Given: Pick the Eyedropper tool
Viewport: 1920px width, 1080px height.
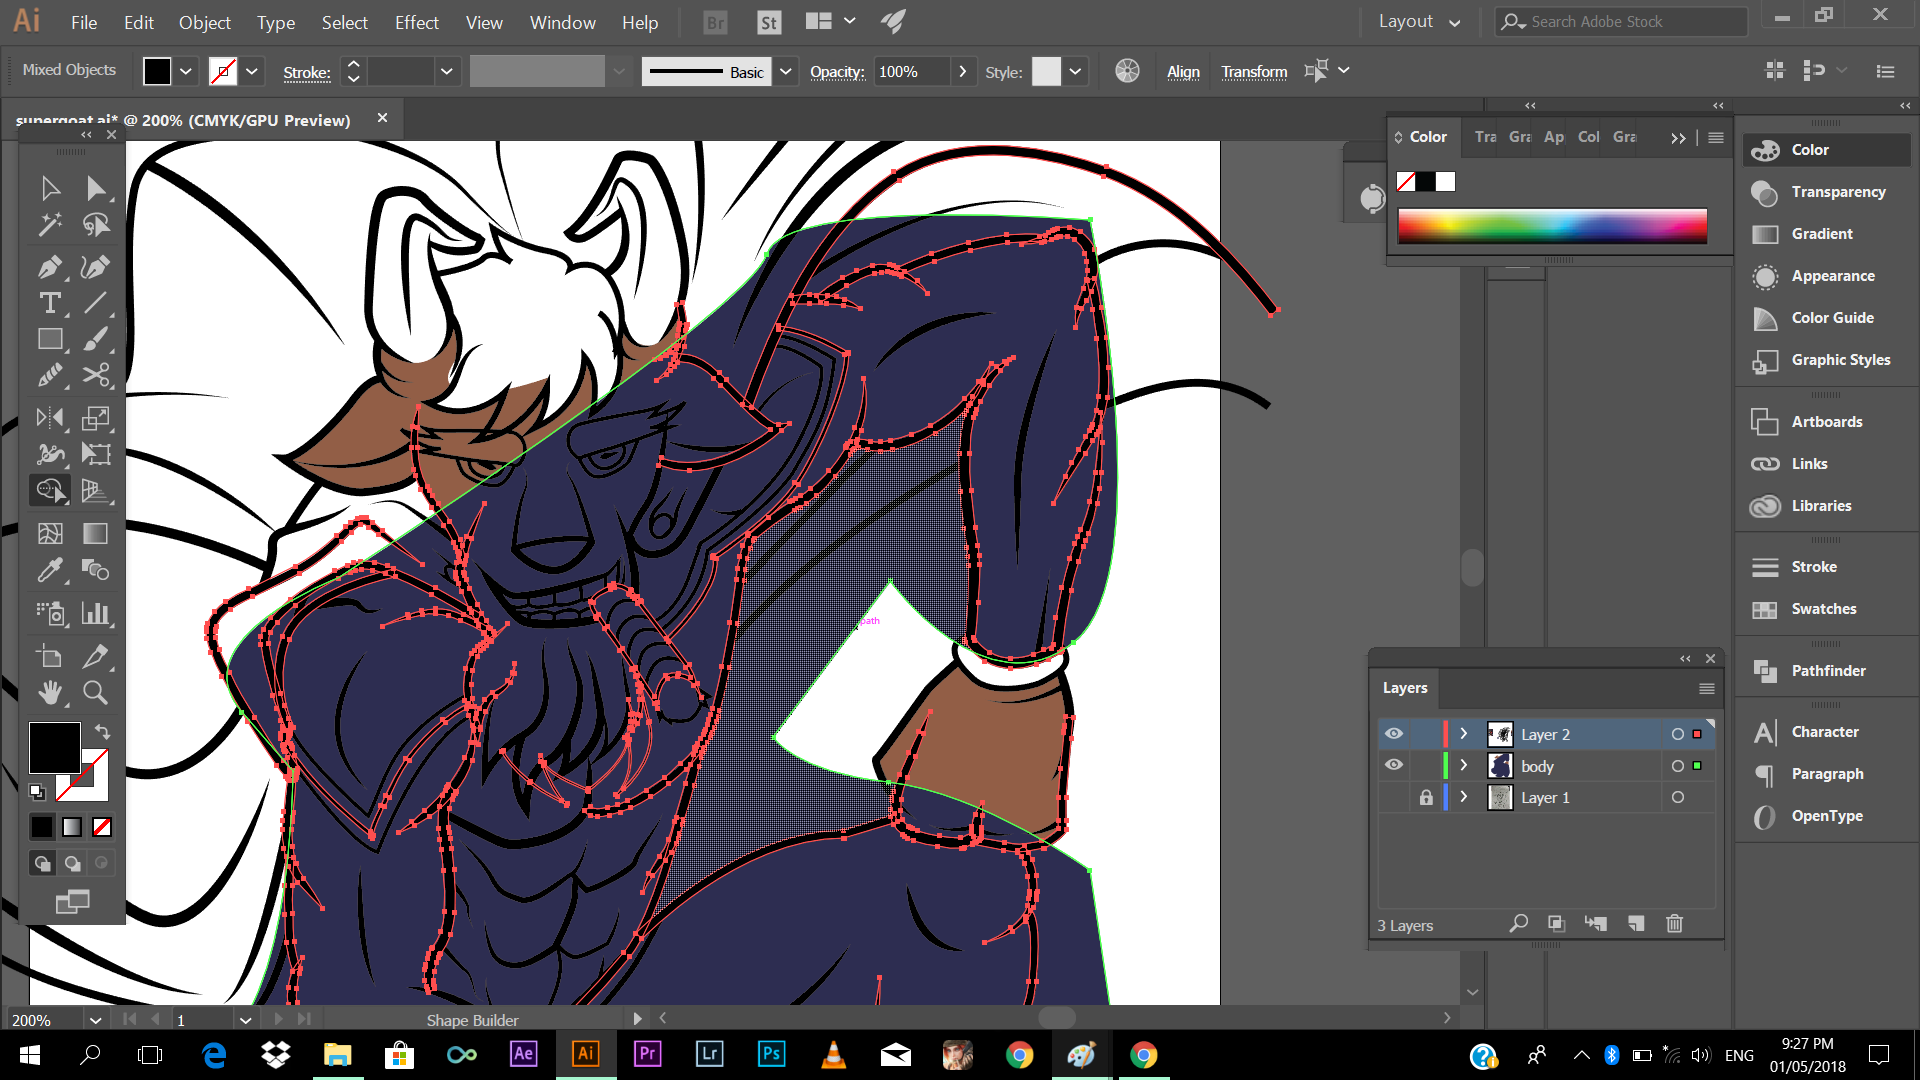Looking at the screenshot, I should tap(49, 570).
